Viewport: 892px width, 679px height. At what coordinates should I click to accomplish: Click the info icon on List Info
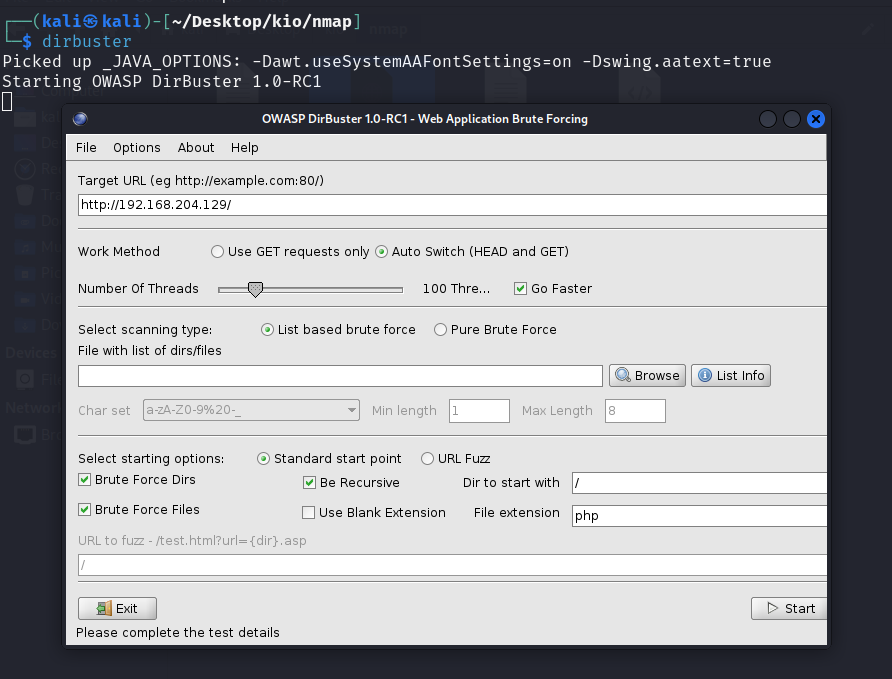pos(705,375)
